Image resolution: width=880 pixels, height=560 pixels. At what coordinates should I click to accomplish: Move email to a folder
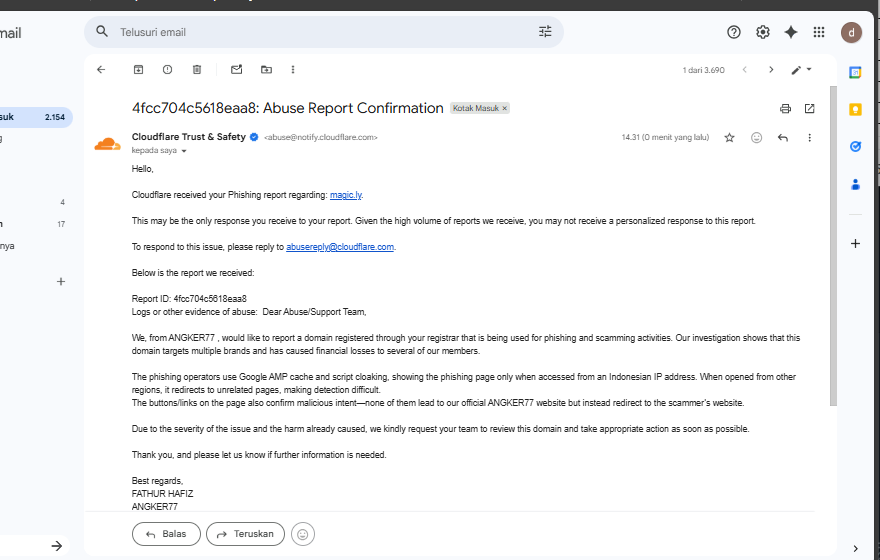[x=267, y=70]
